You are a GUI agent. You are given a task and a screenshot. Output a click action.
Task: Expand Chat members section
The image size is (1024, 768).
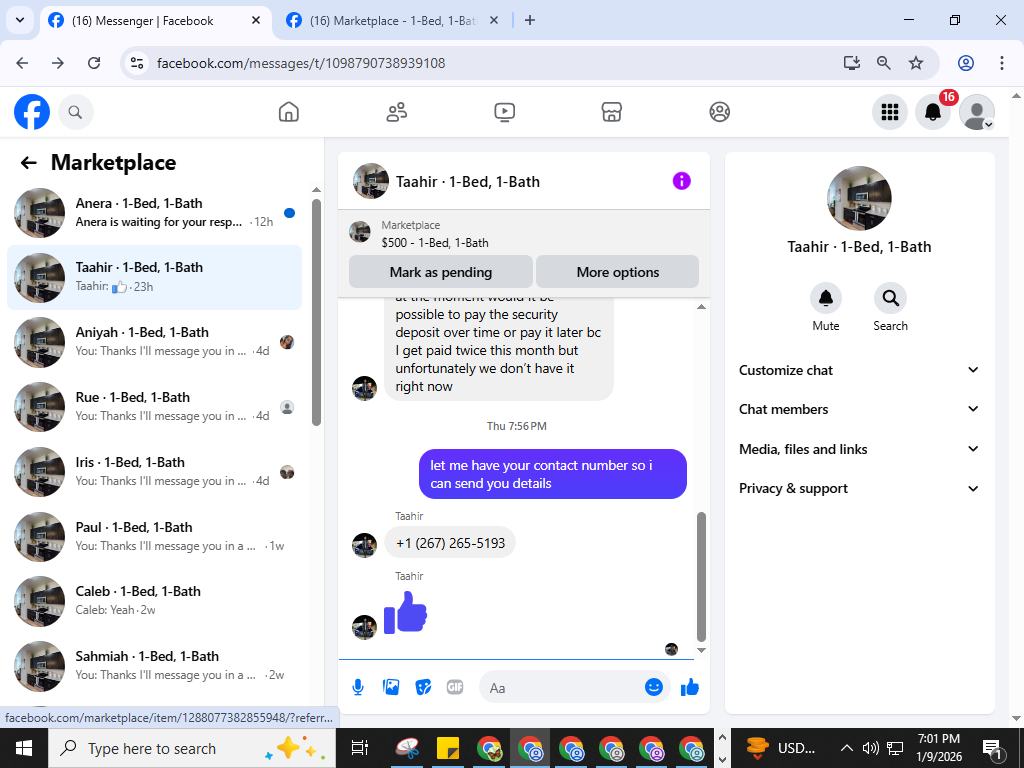coord(859,409)
